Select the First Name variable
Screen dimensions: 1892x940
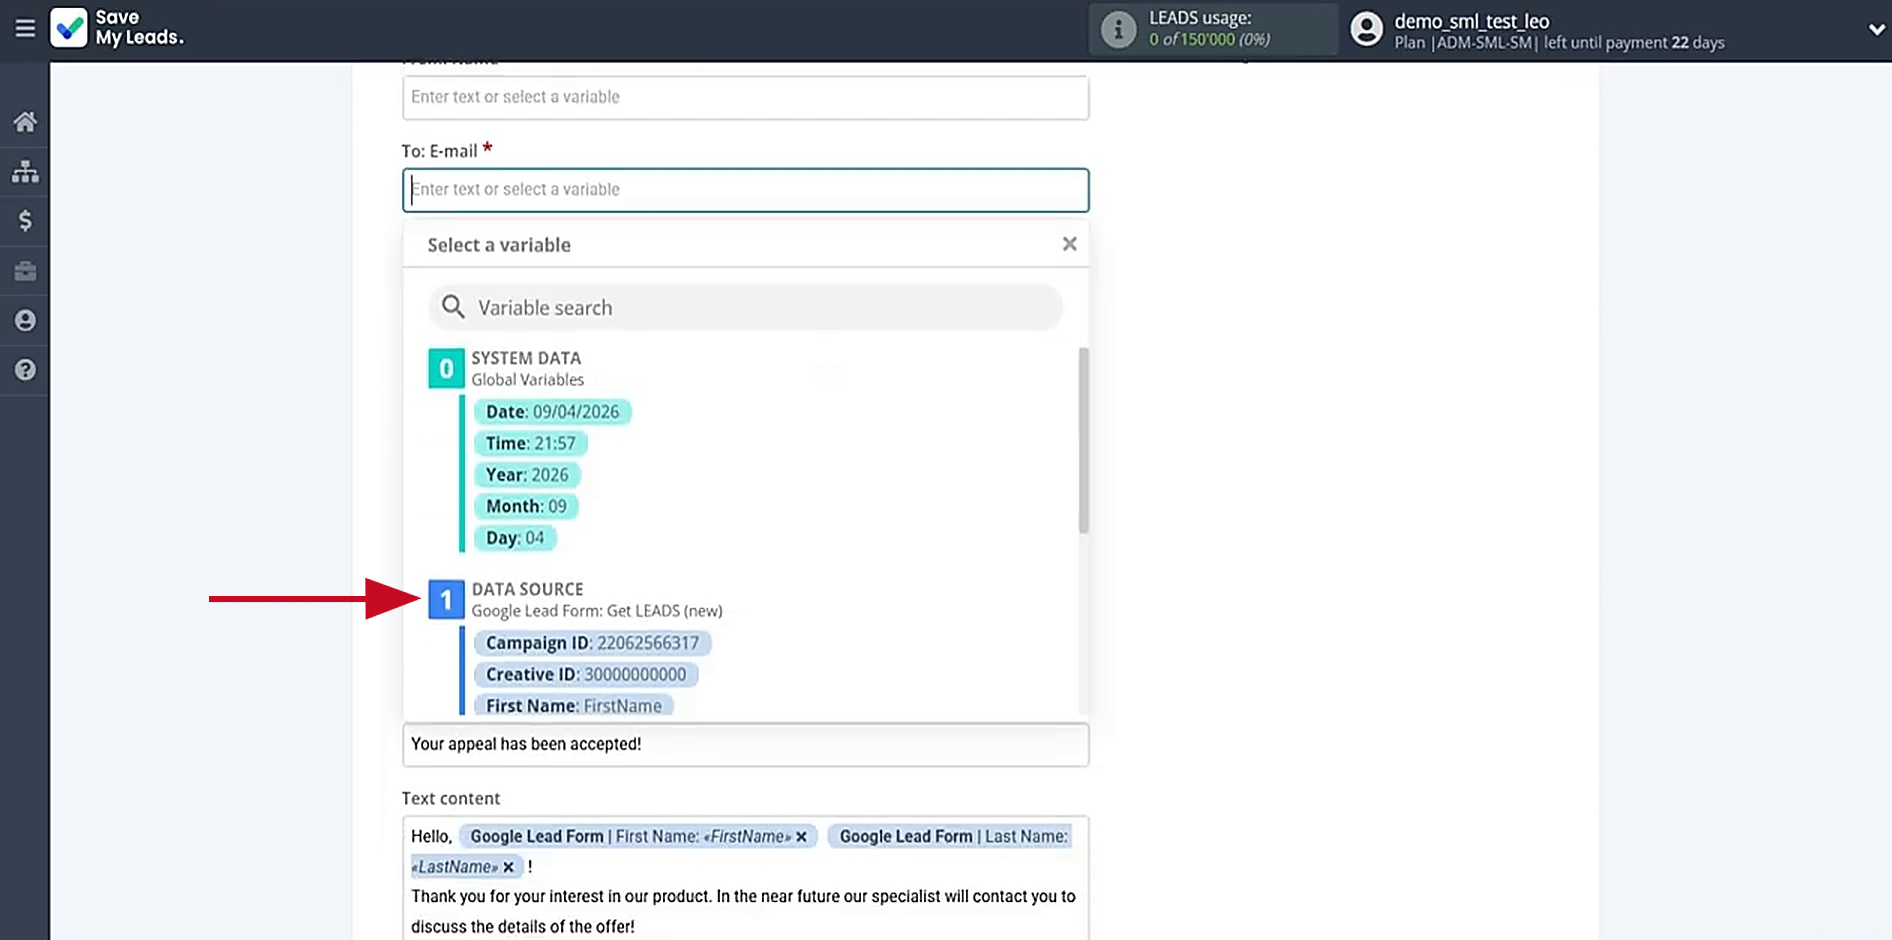(x=573, y=706)
